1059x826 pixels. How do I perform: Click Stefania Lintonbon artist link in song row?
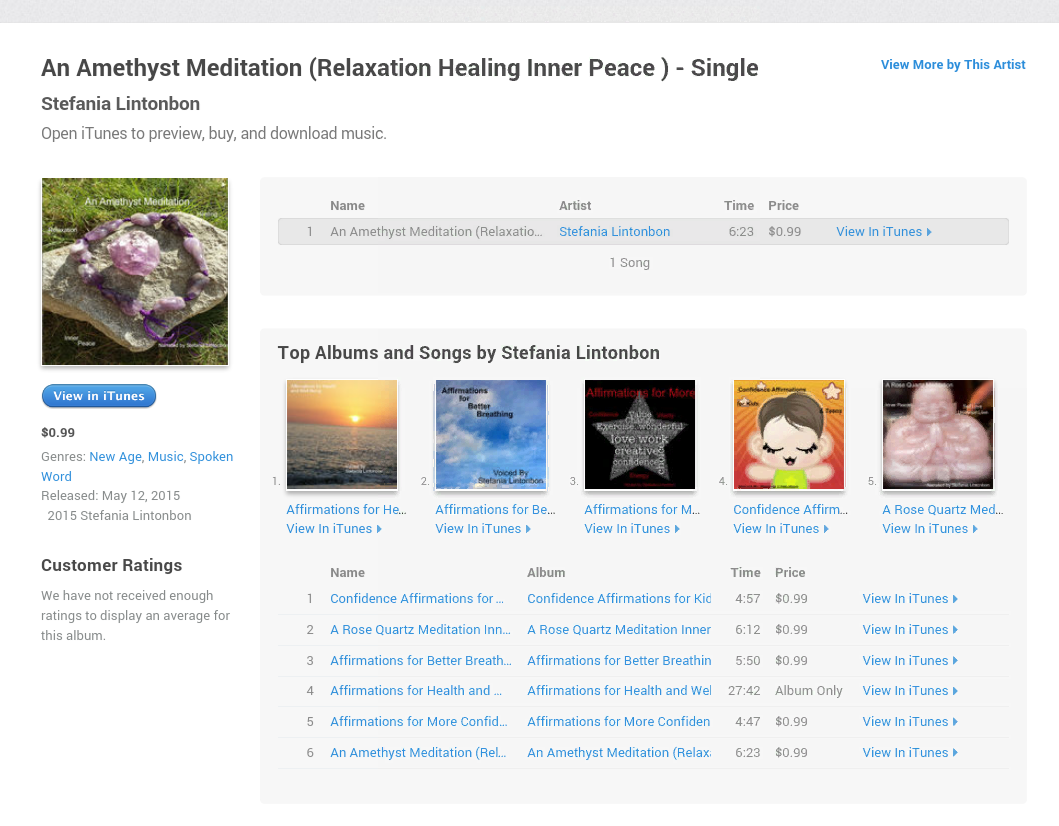coord(614,232)
